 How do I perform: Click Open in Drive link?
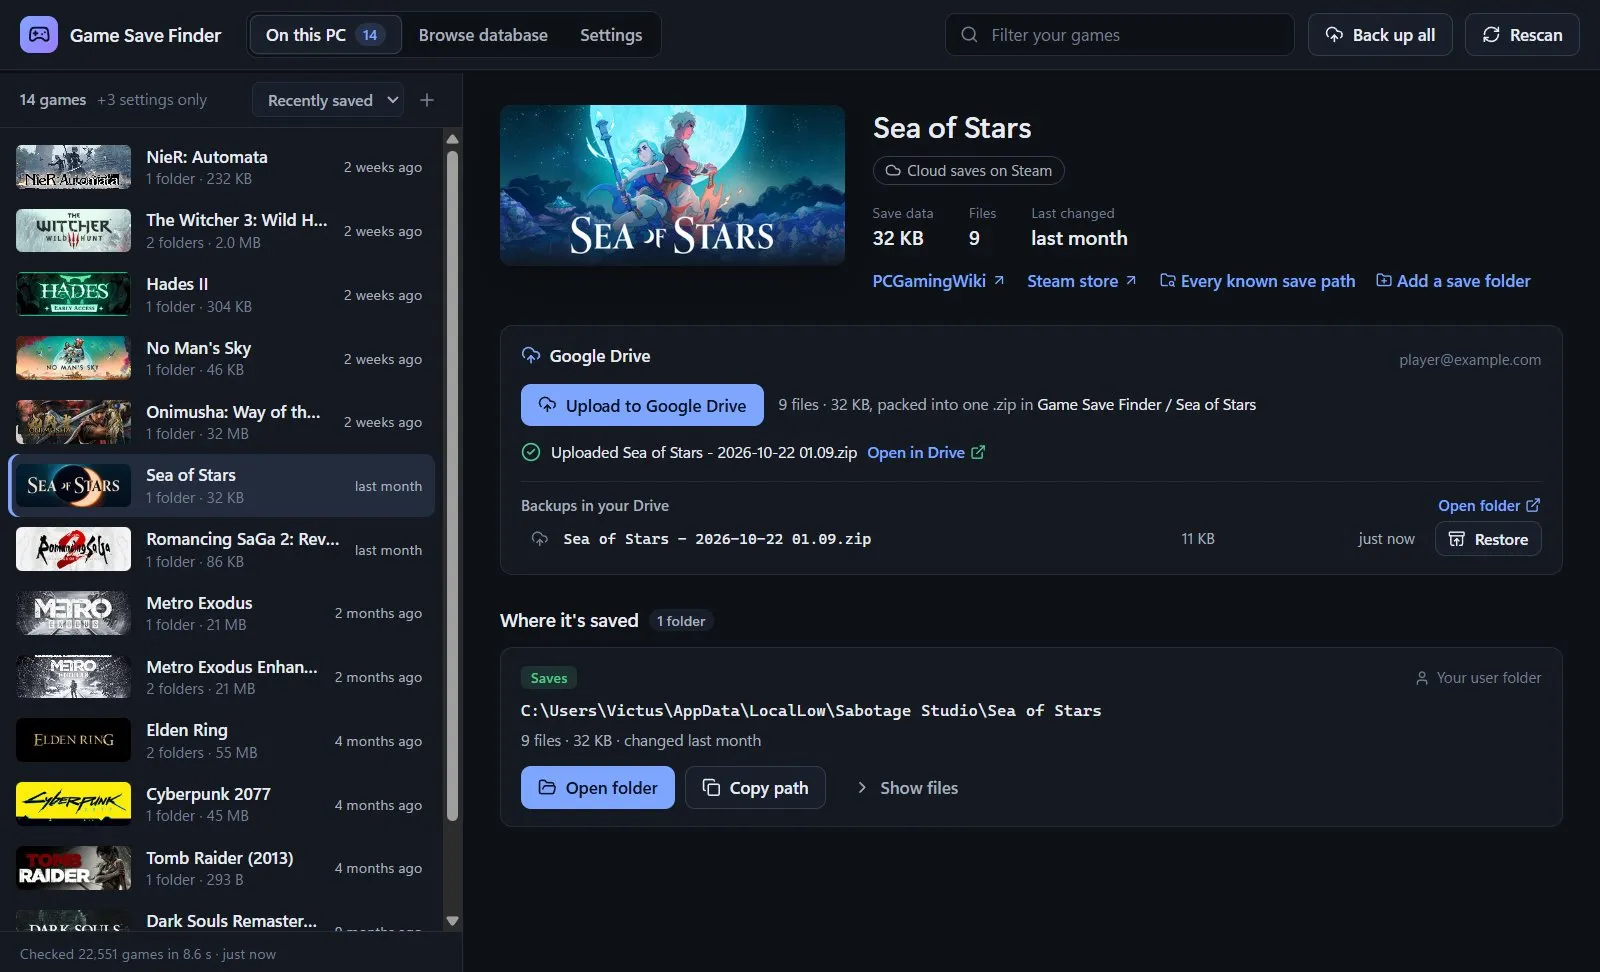pos(926,452)
